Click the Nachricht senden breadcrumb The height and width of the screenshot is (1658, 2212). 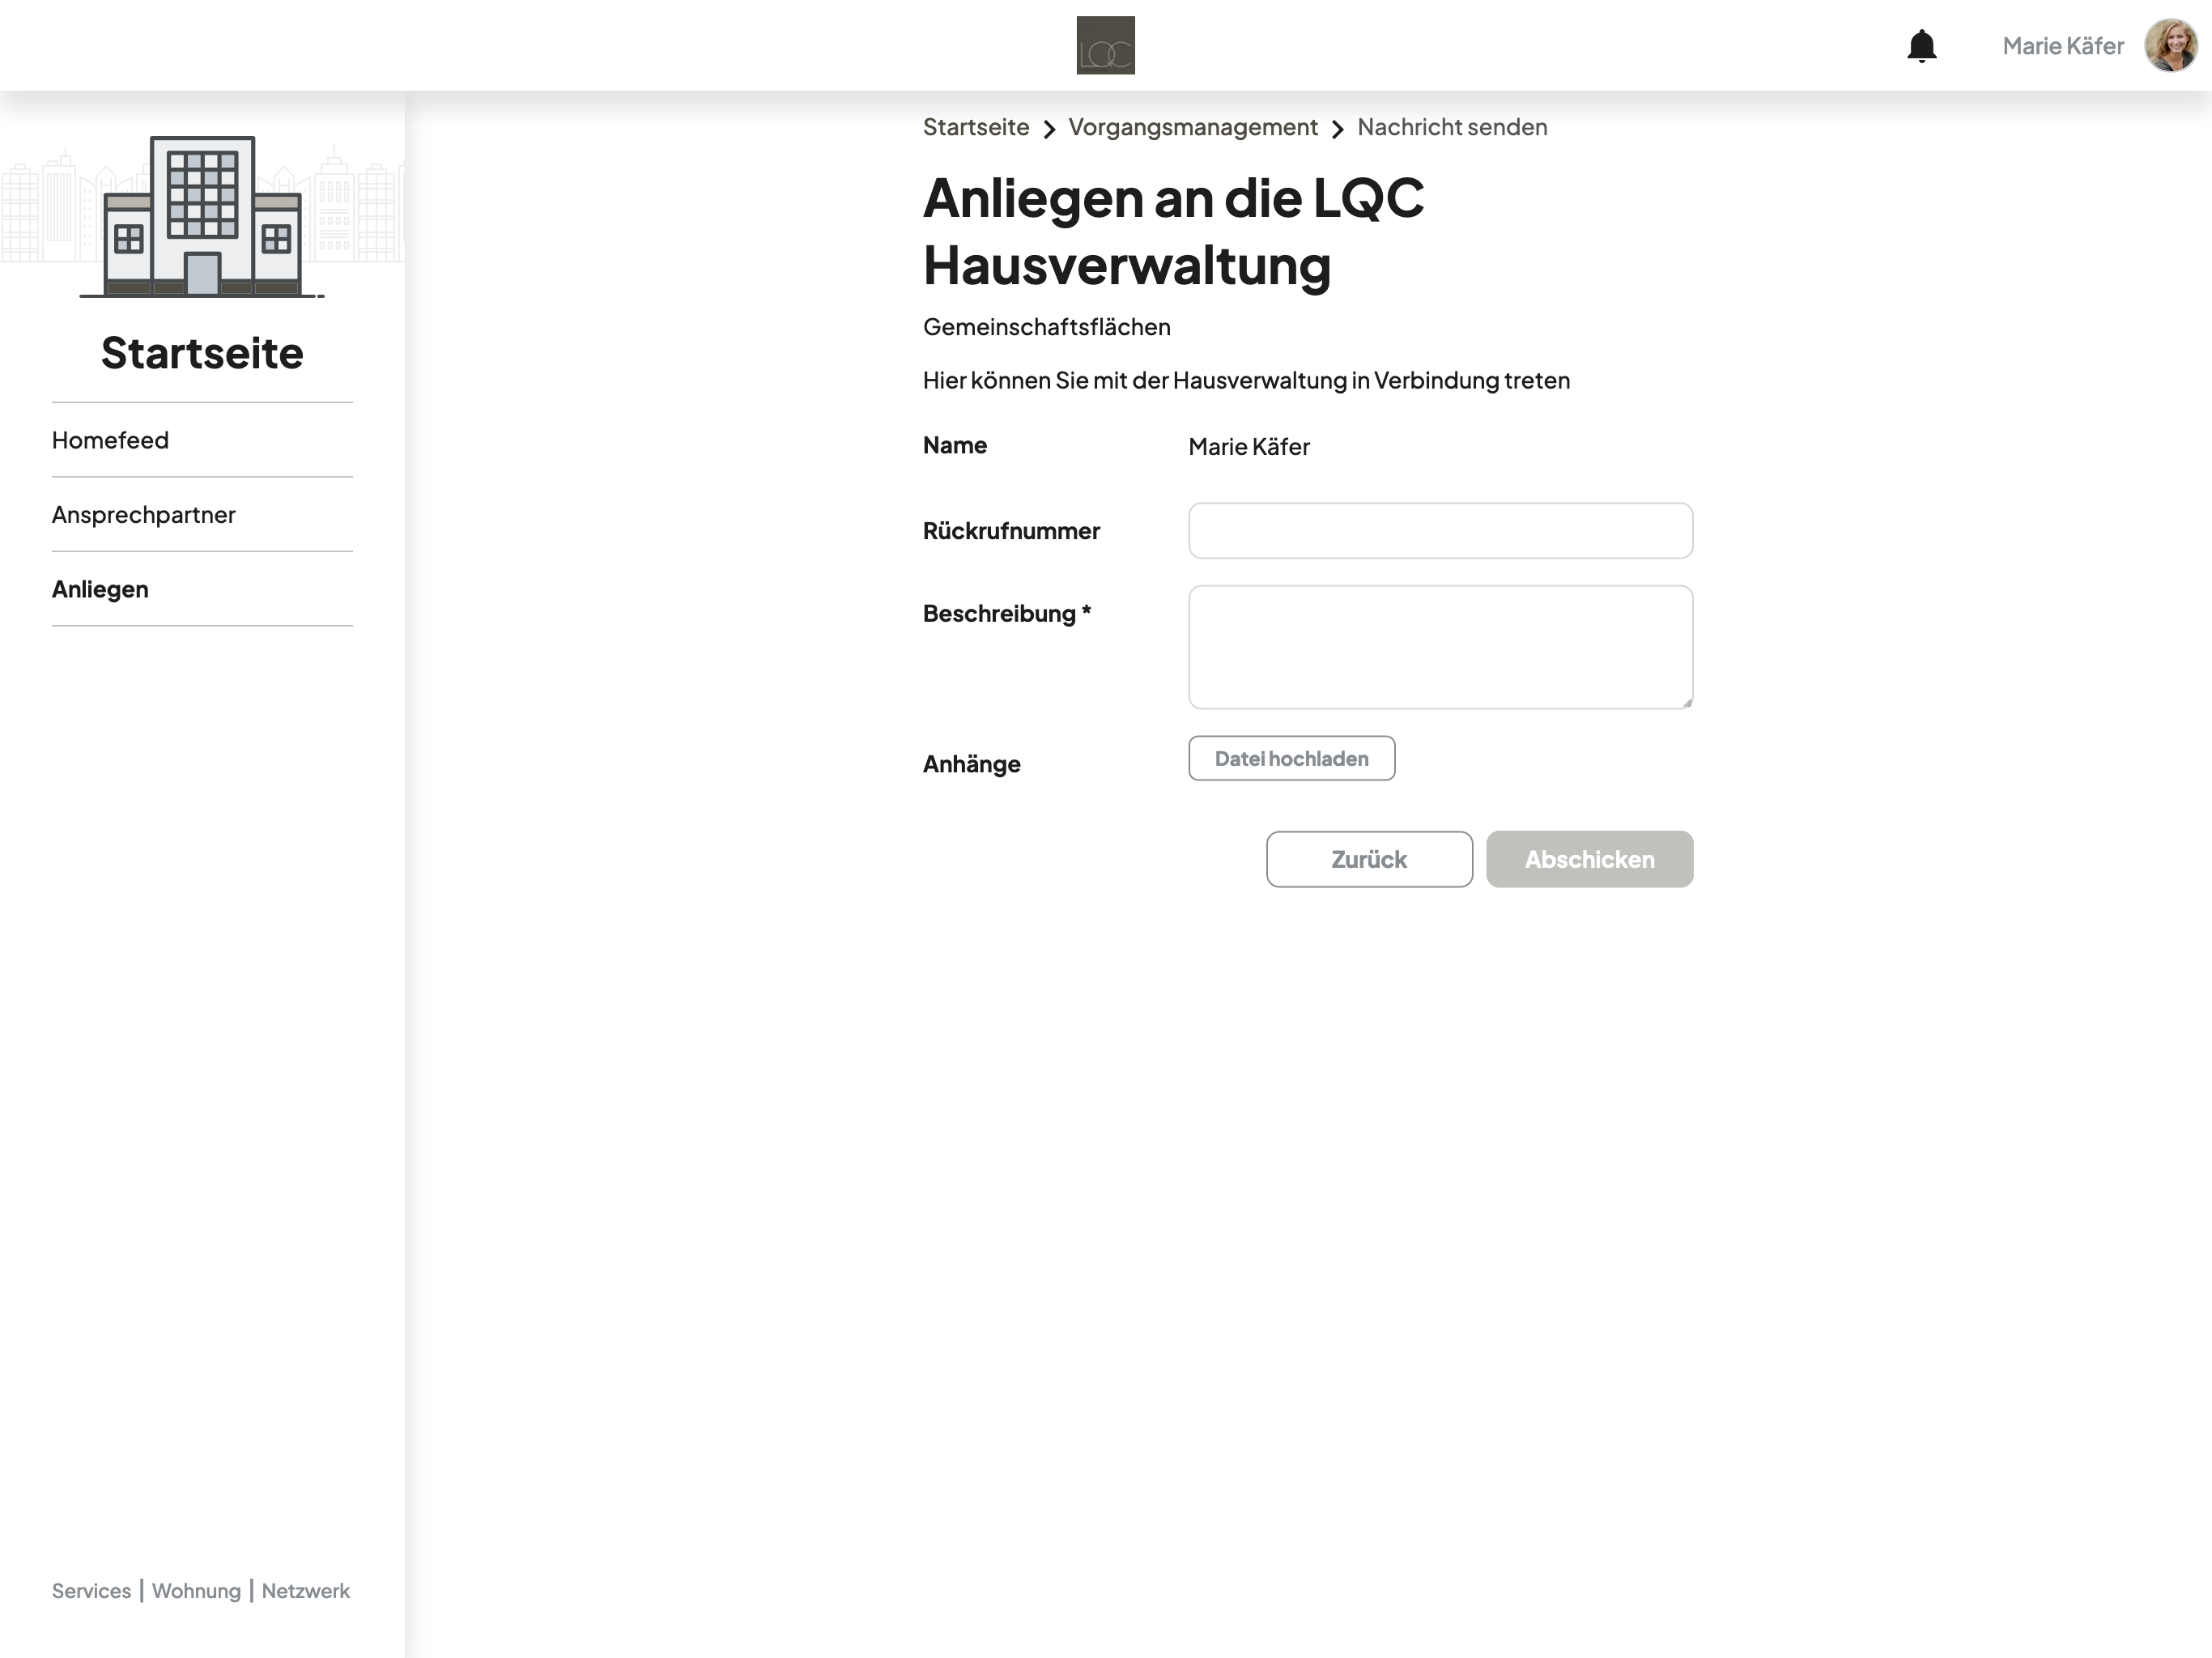point(1452,127)
